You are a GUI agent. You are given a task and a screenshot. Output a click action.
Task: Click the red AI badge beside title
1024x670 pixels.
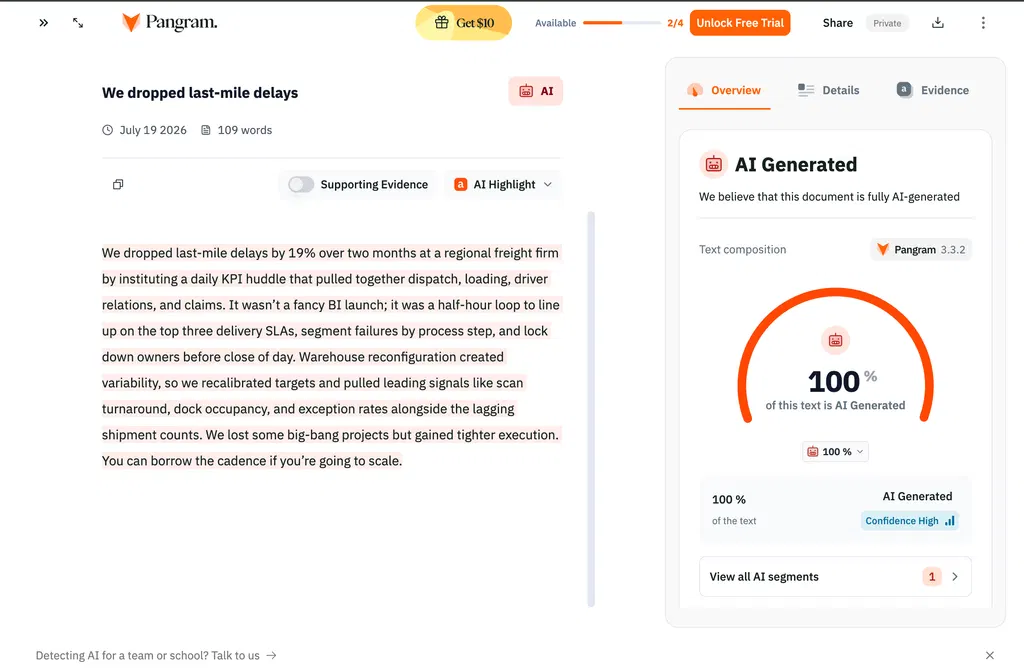click(x=536, y=91)
